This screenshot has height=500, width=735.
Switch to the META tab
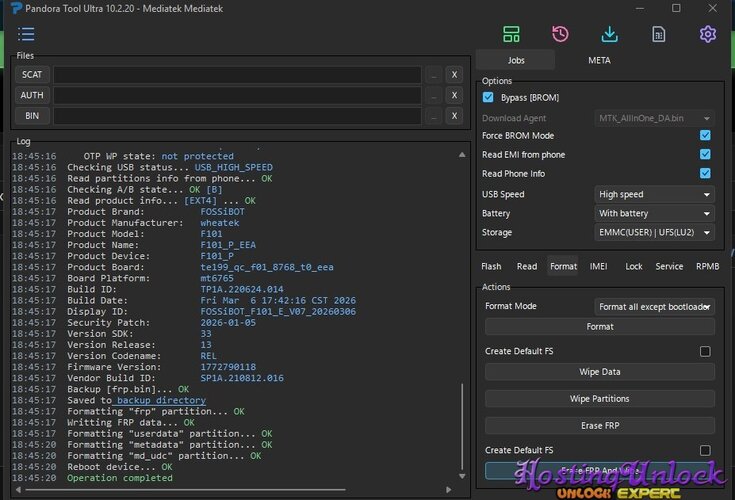coord(599,60)
